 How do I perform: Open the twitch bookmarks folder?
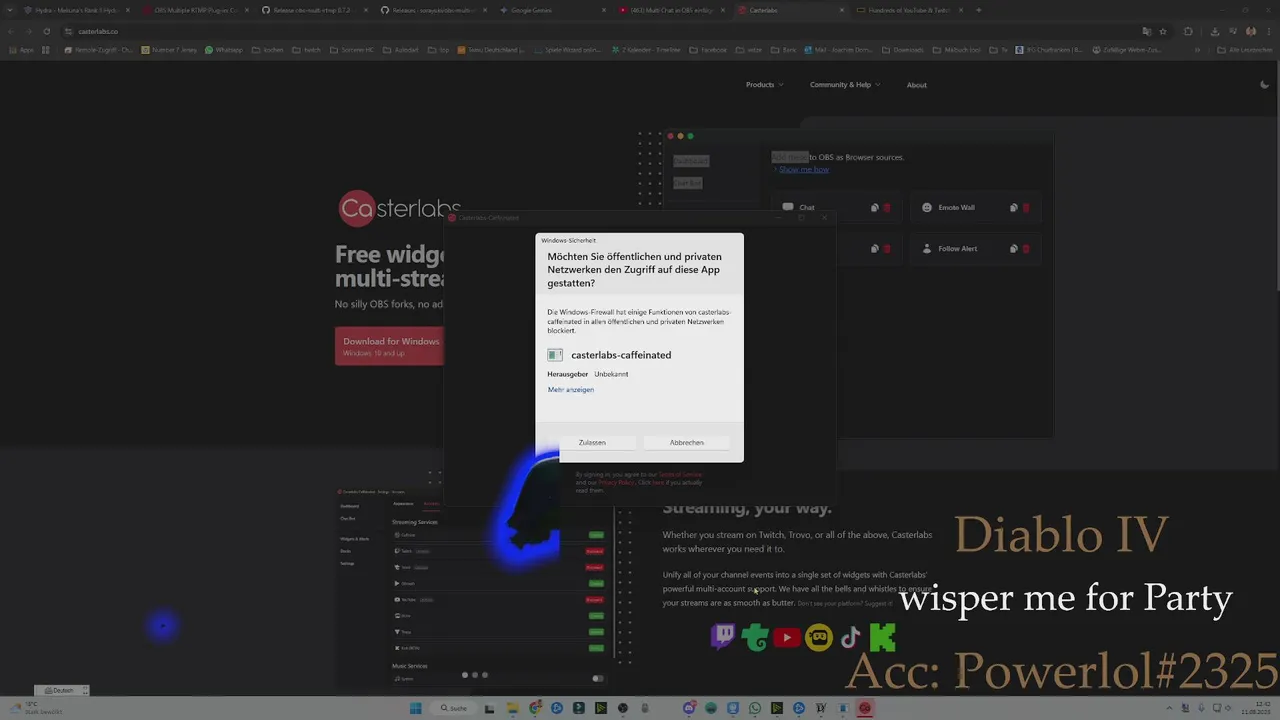(x=308, y=50)
